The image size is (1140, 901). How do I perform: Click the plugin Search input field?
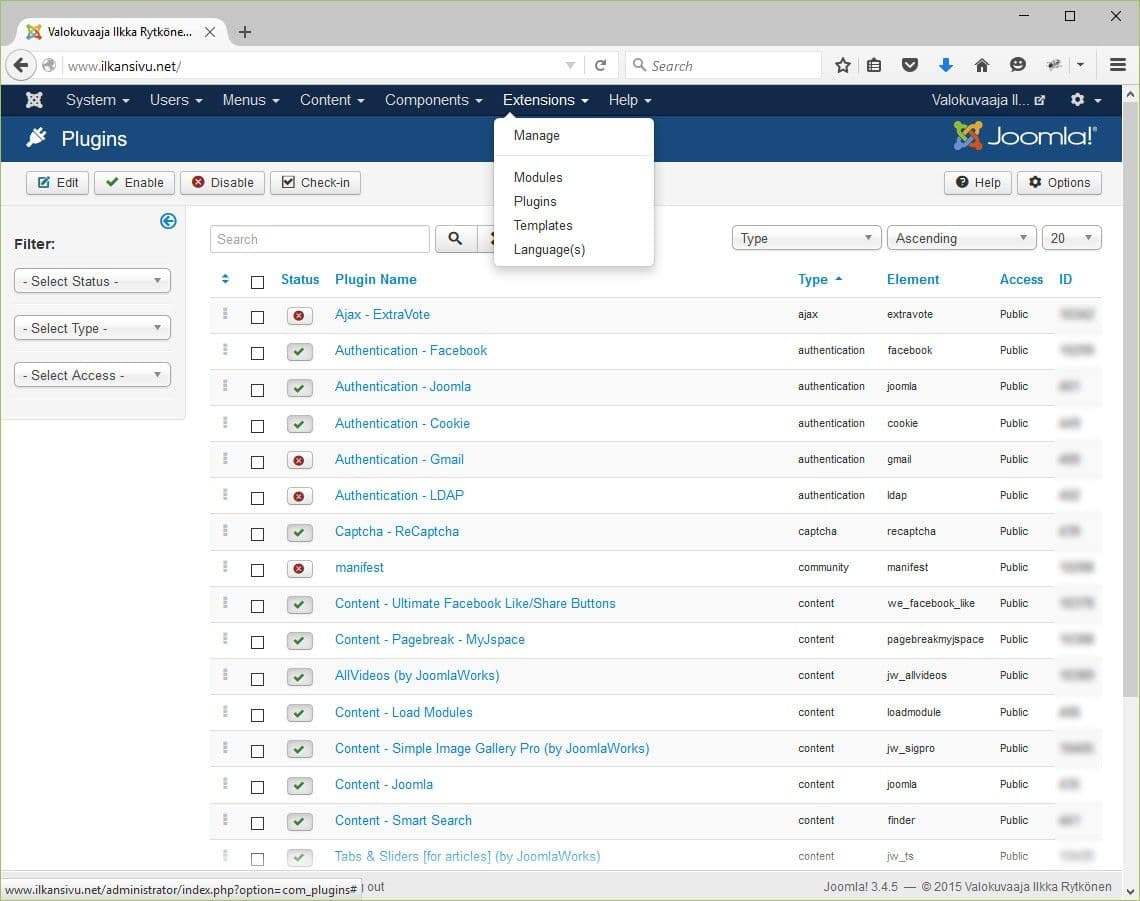(320, 239)
